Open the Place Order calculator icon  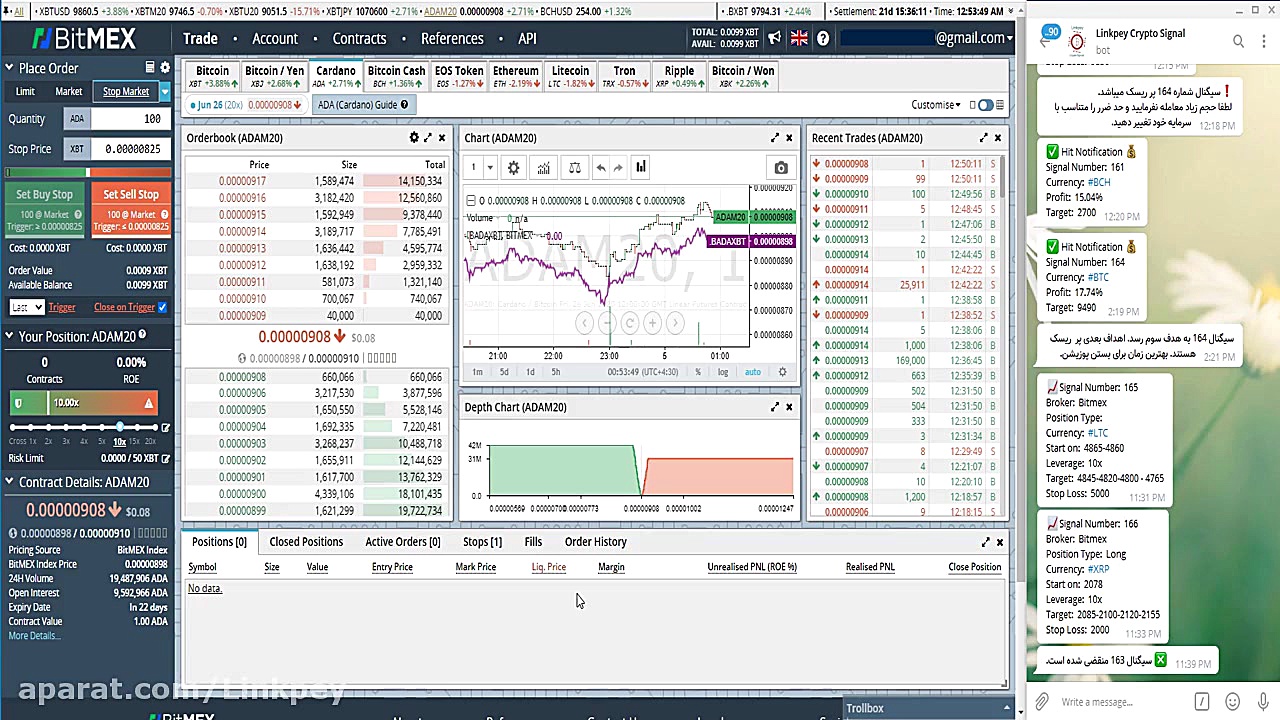tap(150, 68)
